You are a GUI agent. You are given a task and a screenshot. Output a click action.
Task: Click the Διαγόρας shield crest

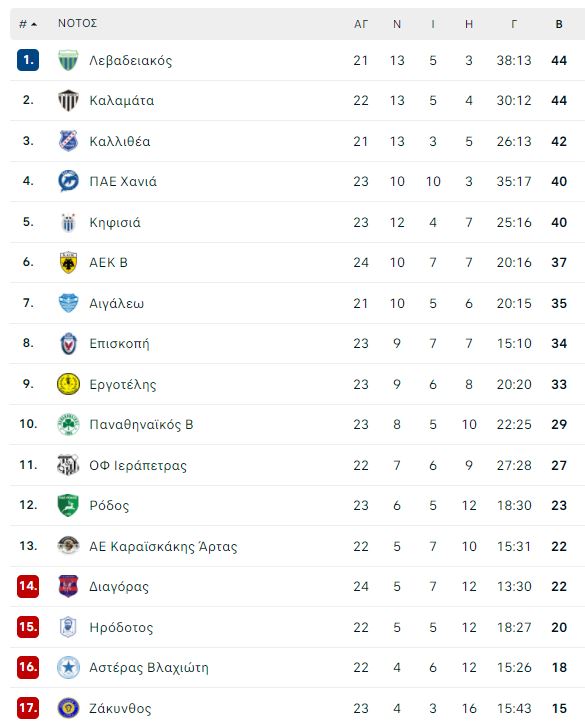tap(68, 587)
